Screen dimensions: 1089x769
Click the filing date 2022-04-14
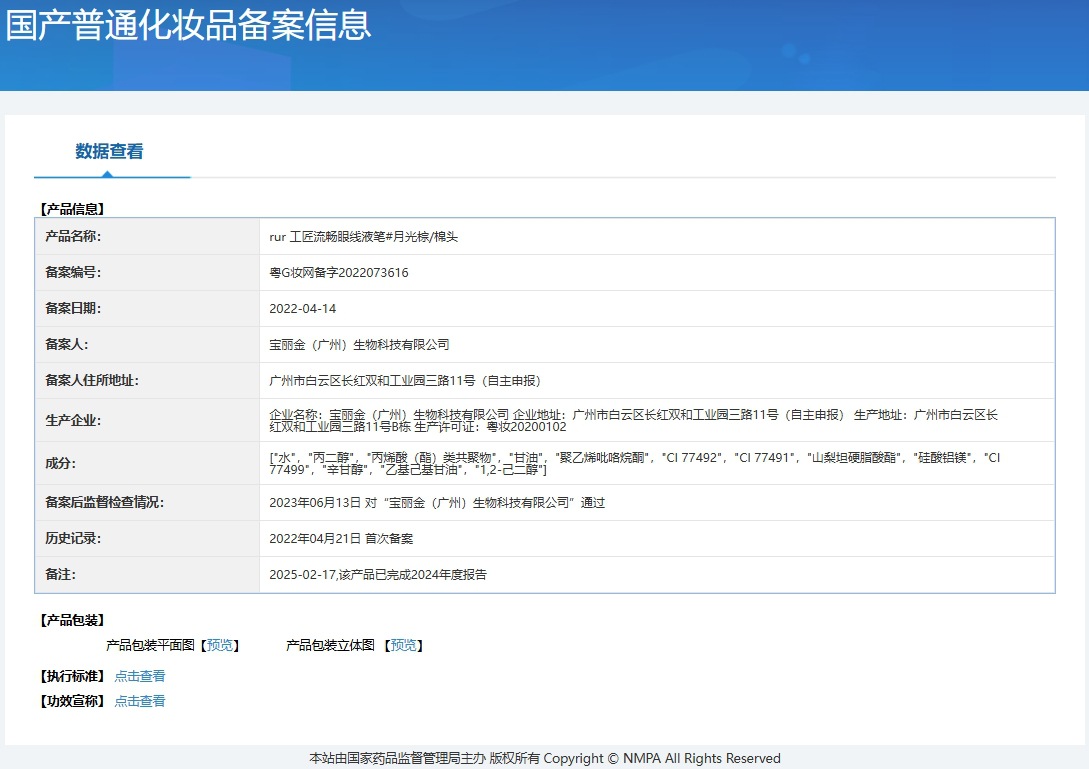(x=303, y=309)
